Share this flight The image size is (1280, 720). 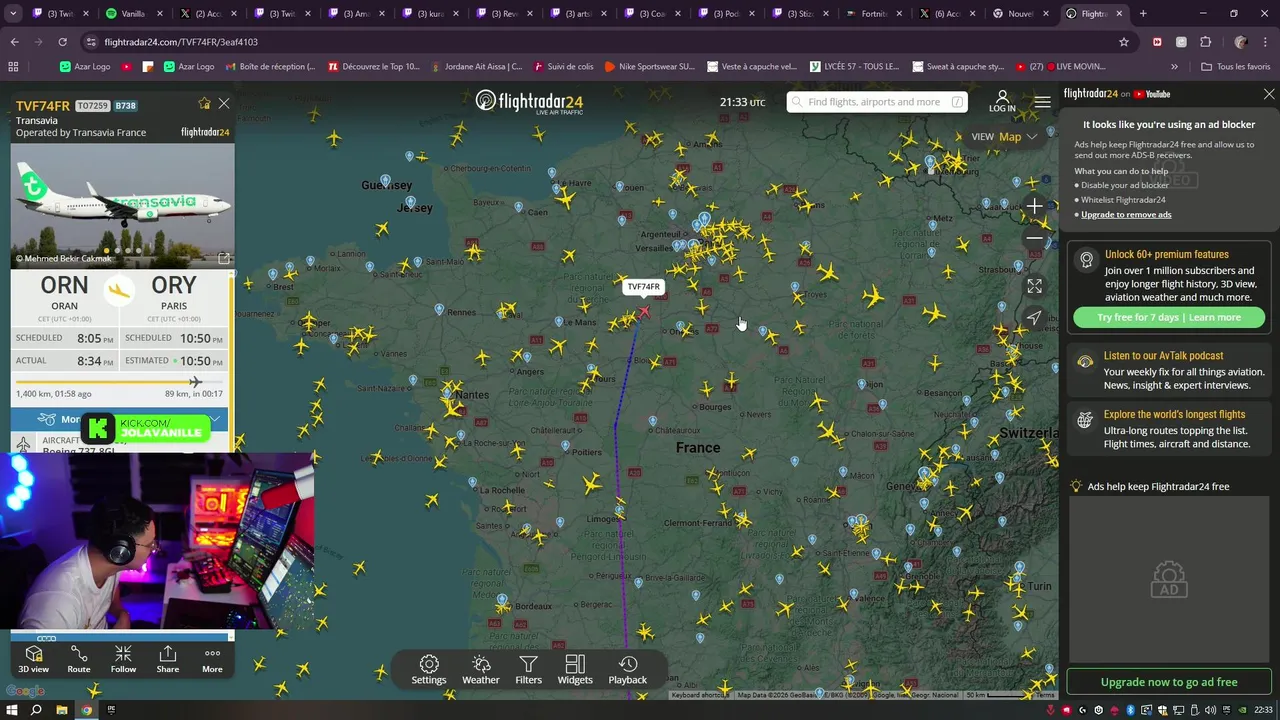pyautogui.click(x=168, y=659)
